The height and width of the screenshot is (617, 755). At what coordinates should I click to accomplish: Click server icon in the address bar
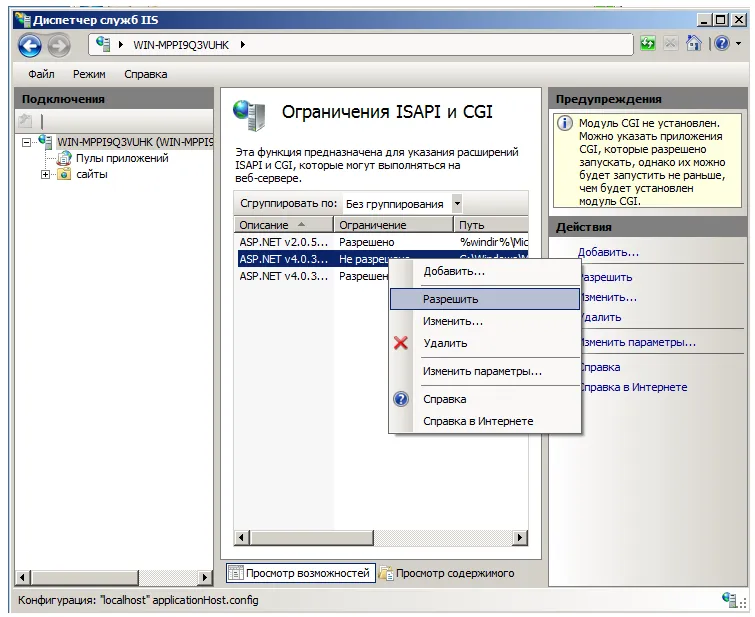click(103, 44)
